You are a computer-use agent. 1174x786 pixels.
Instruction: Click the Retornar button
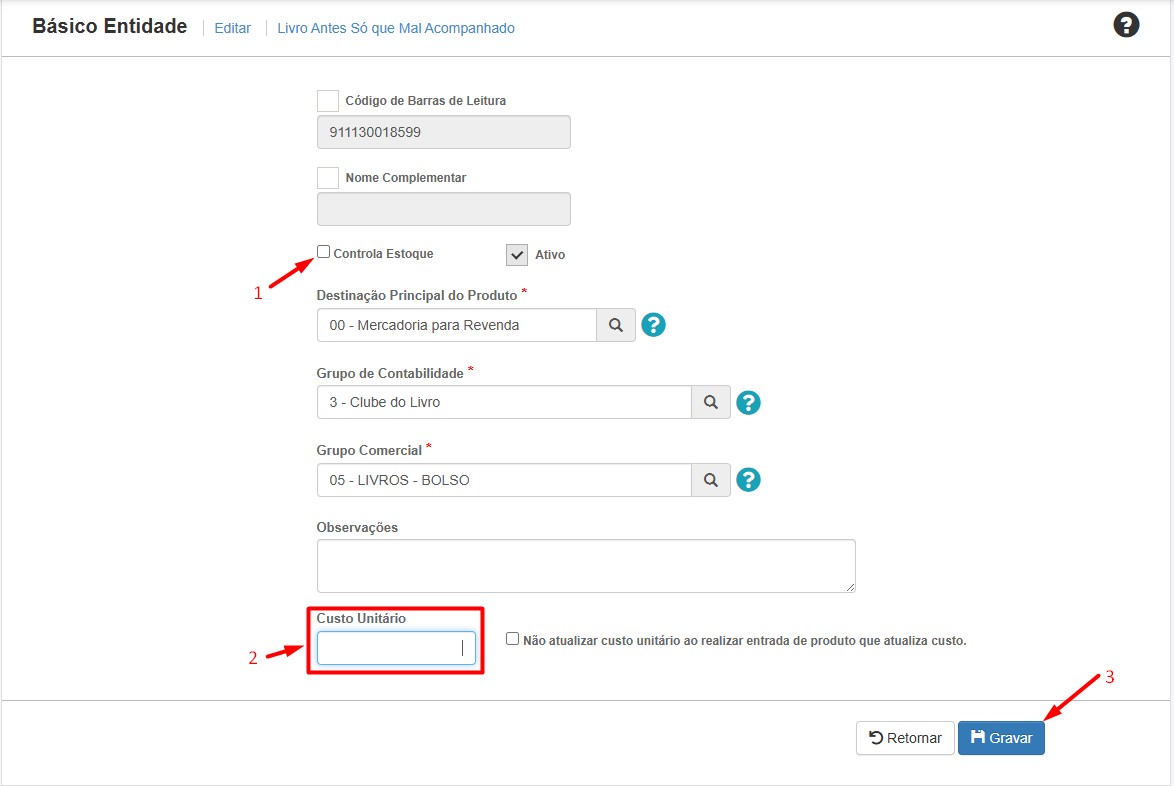[x=905, y=738]
